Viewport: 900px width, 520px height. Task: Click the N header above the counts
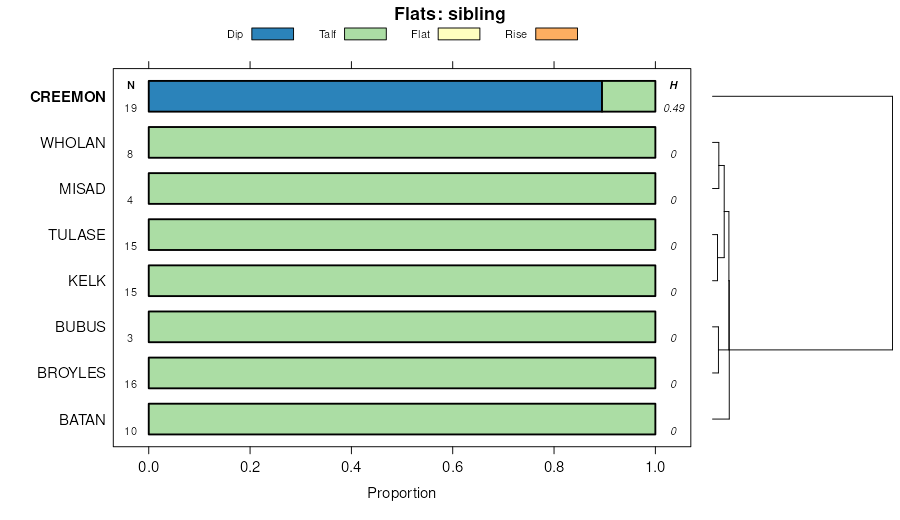[130, 85]
